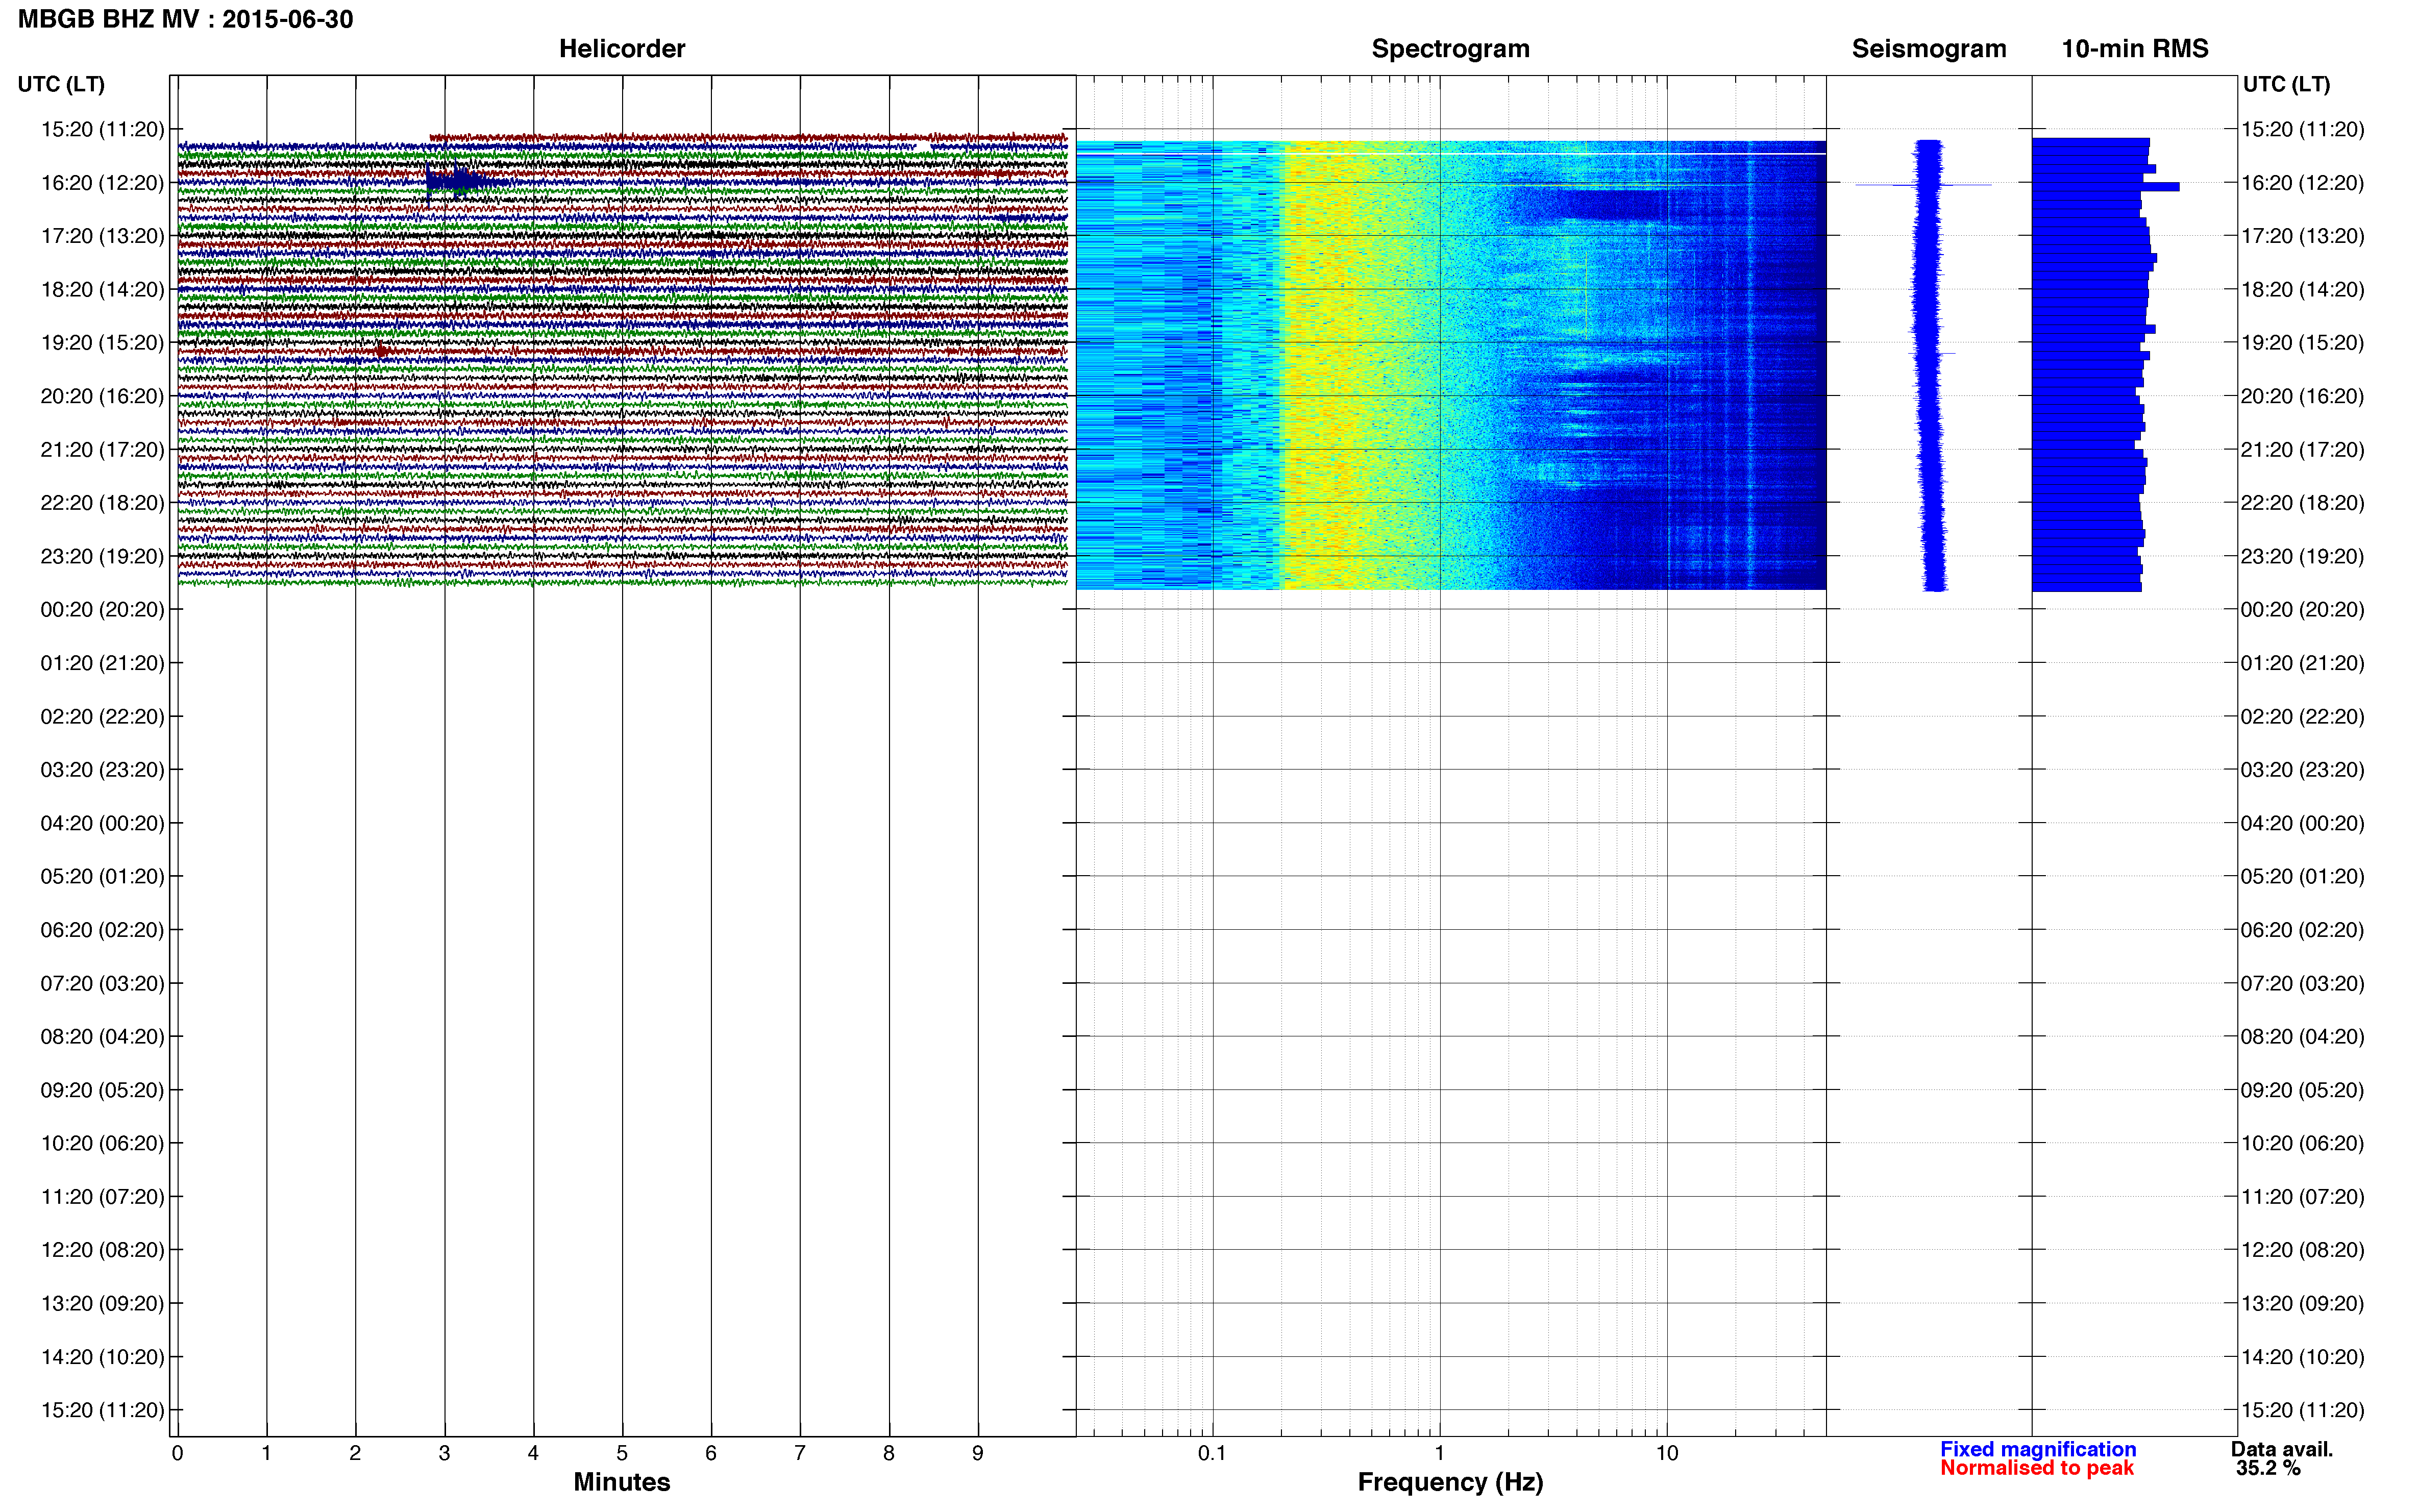
Task: Click the horizontal spike line in the Seismogram panel
Action: tap(1923, 184)
